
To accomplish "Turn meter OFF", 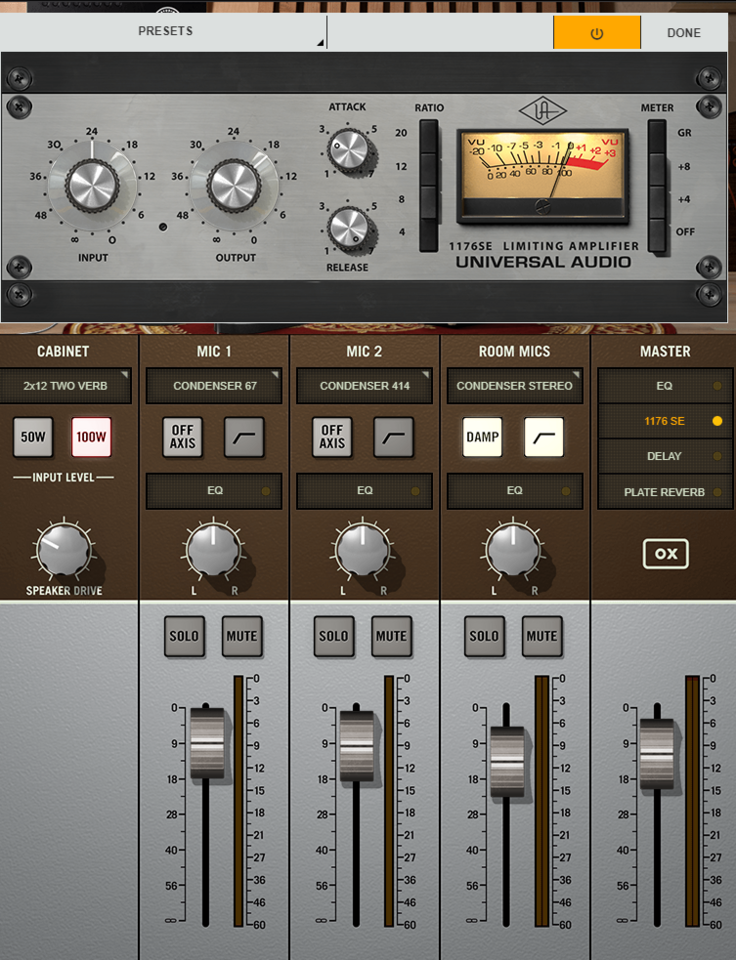I will [657, 234].
